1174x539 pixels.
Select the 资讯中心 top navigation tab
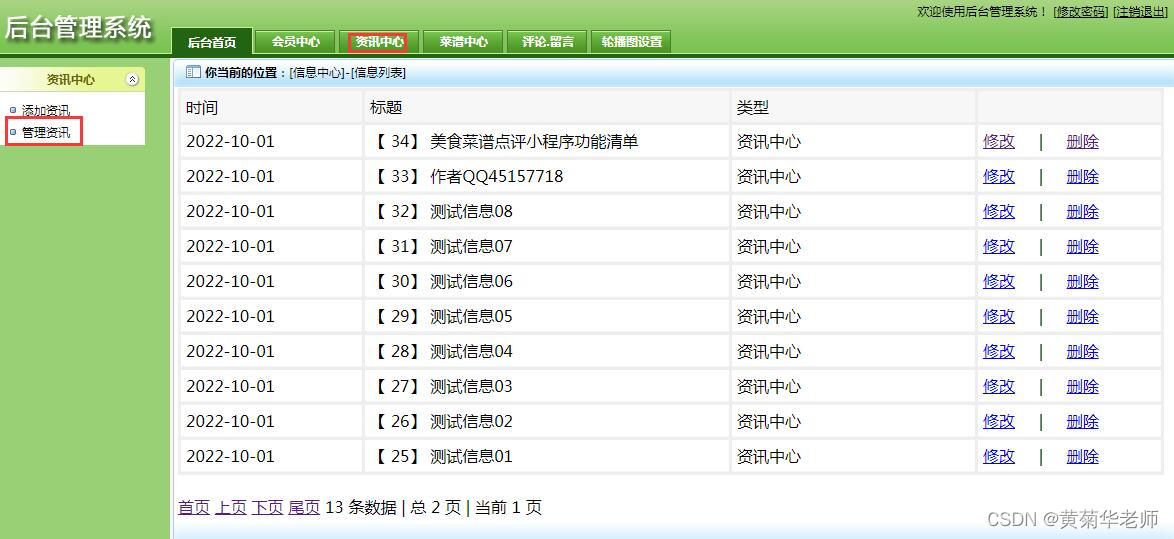coord(380,42)
